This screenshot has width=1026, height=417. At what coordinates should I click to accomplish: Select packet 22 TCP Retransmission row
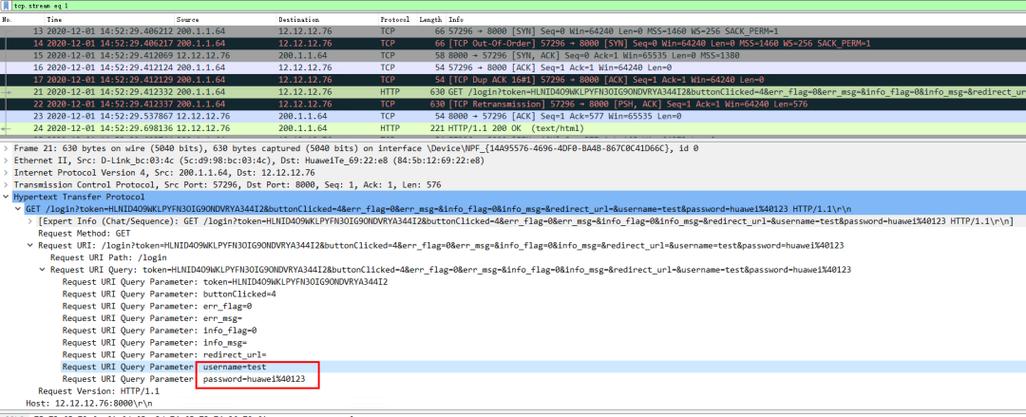pos(513,104)
